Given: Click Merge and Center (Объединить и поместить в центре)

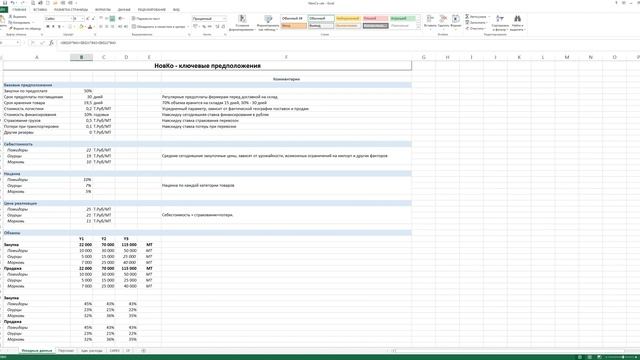Looking at the screenshot, I should pyautogui.click(x=158, y=27).
